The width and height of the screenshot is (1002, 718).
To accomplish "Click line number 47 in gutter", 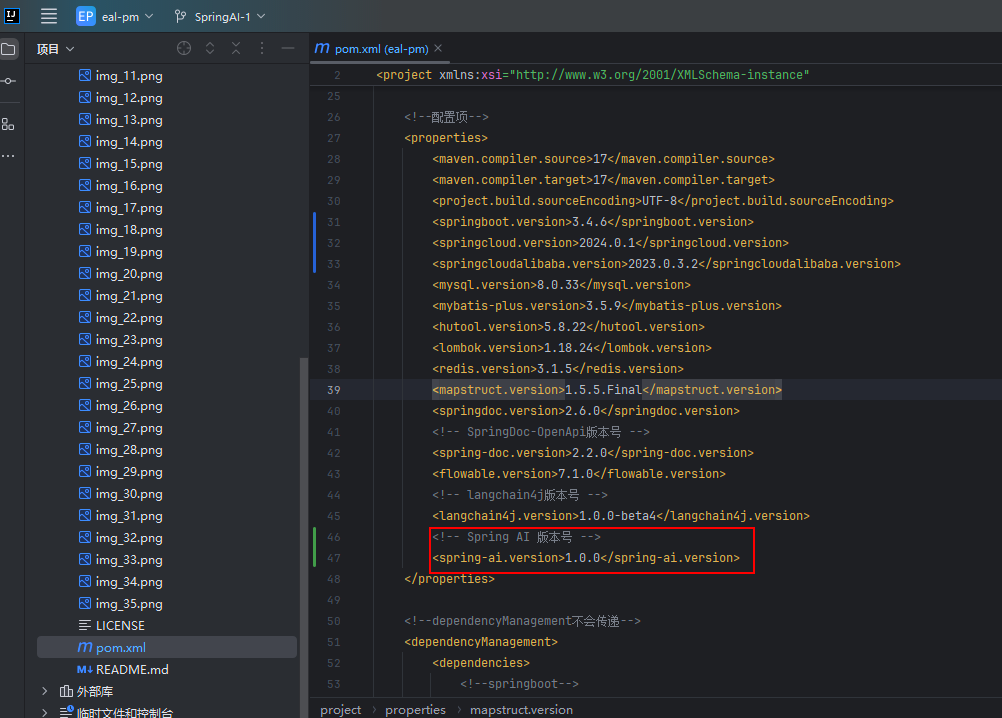I will 334,558.
